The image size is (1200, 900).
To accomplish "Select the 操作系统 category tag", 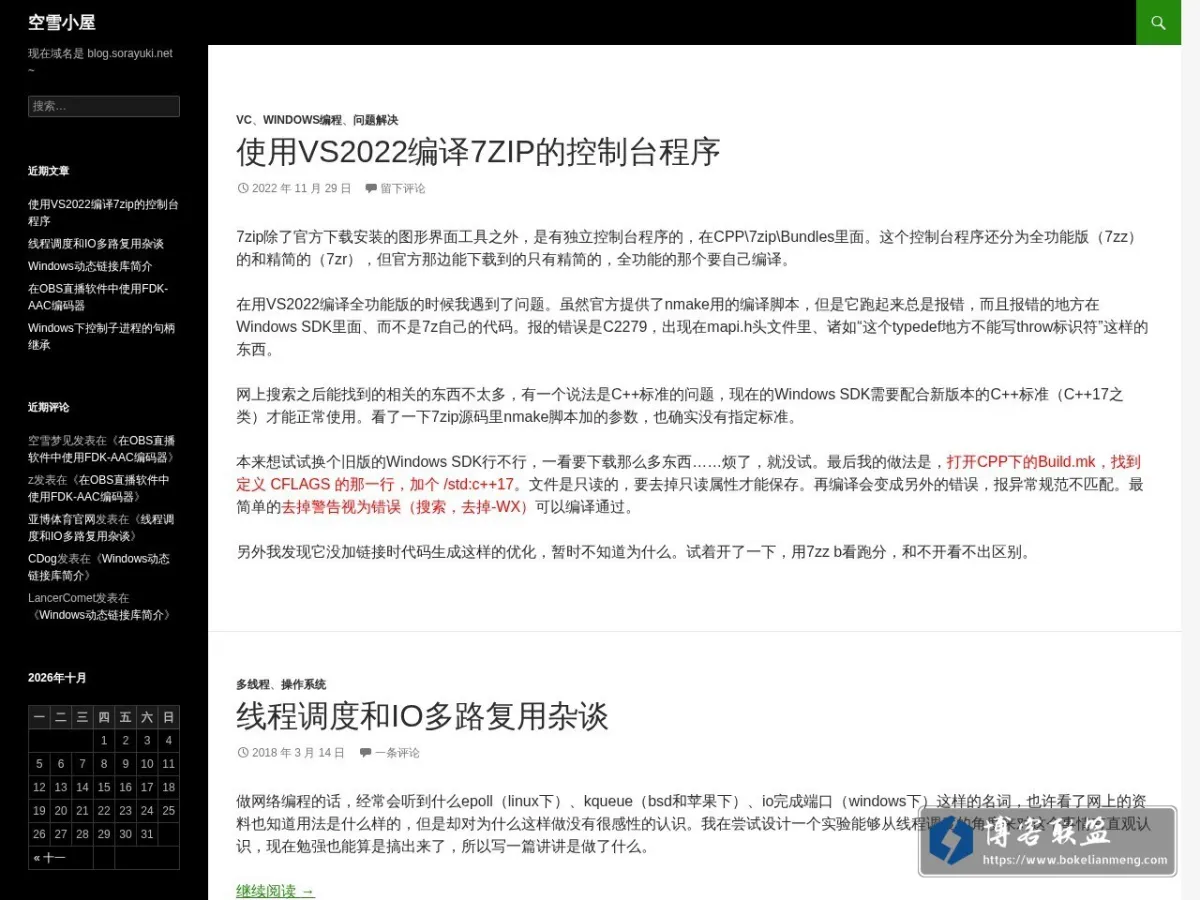I will [x=303, y=684].
